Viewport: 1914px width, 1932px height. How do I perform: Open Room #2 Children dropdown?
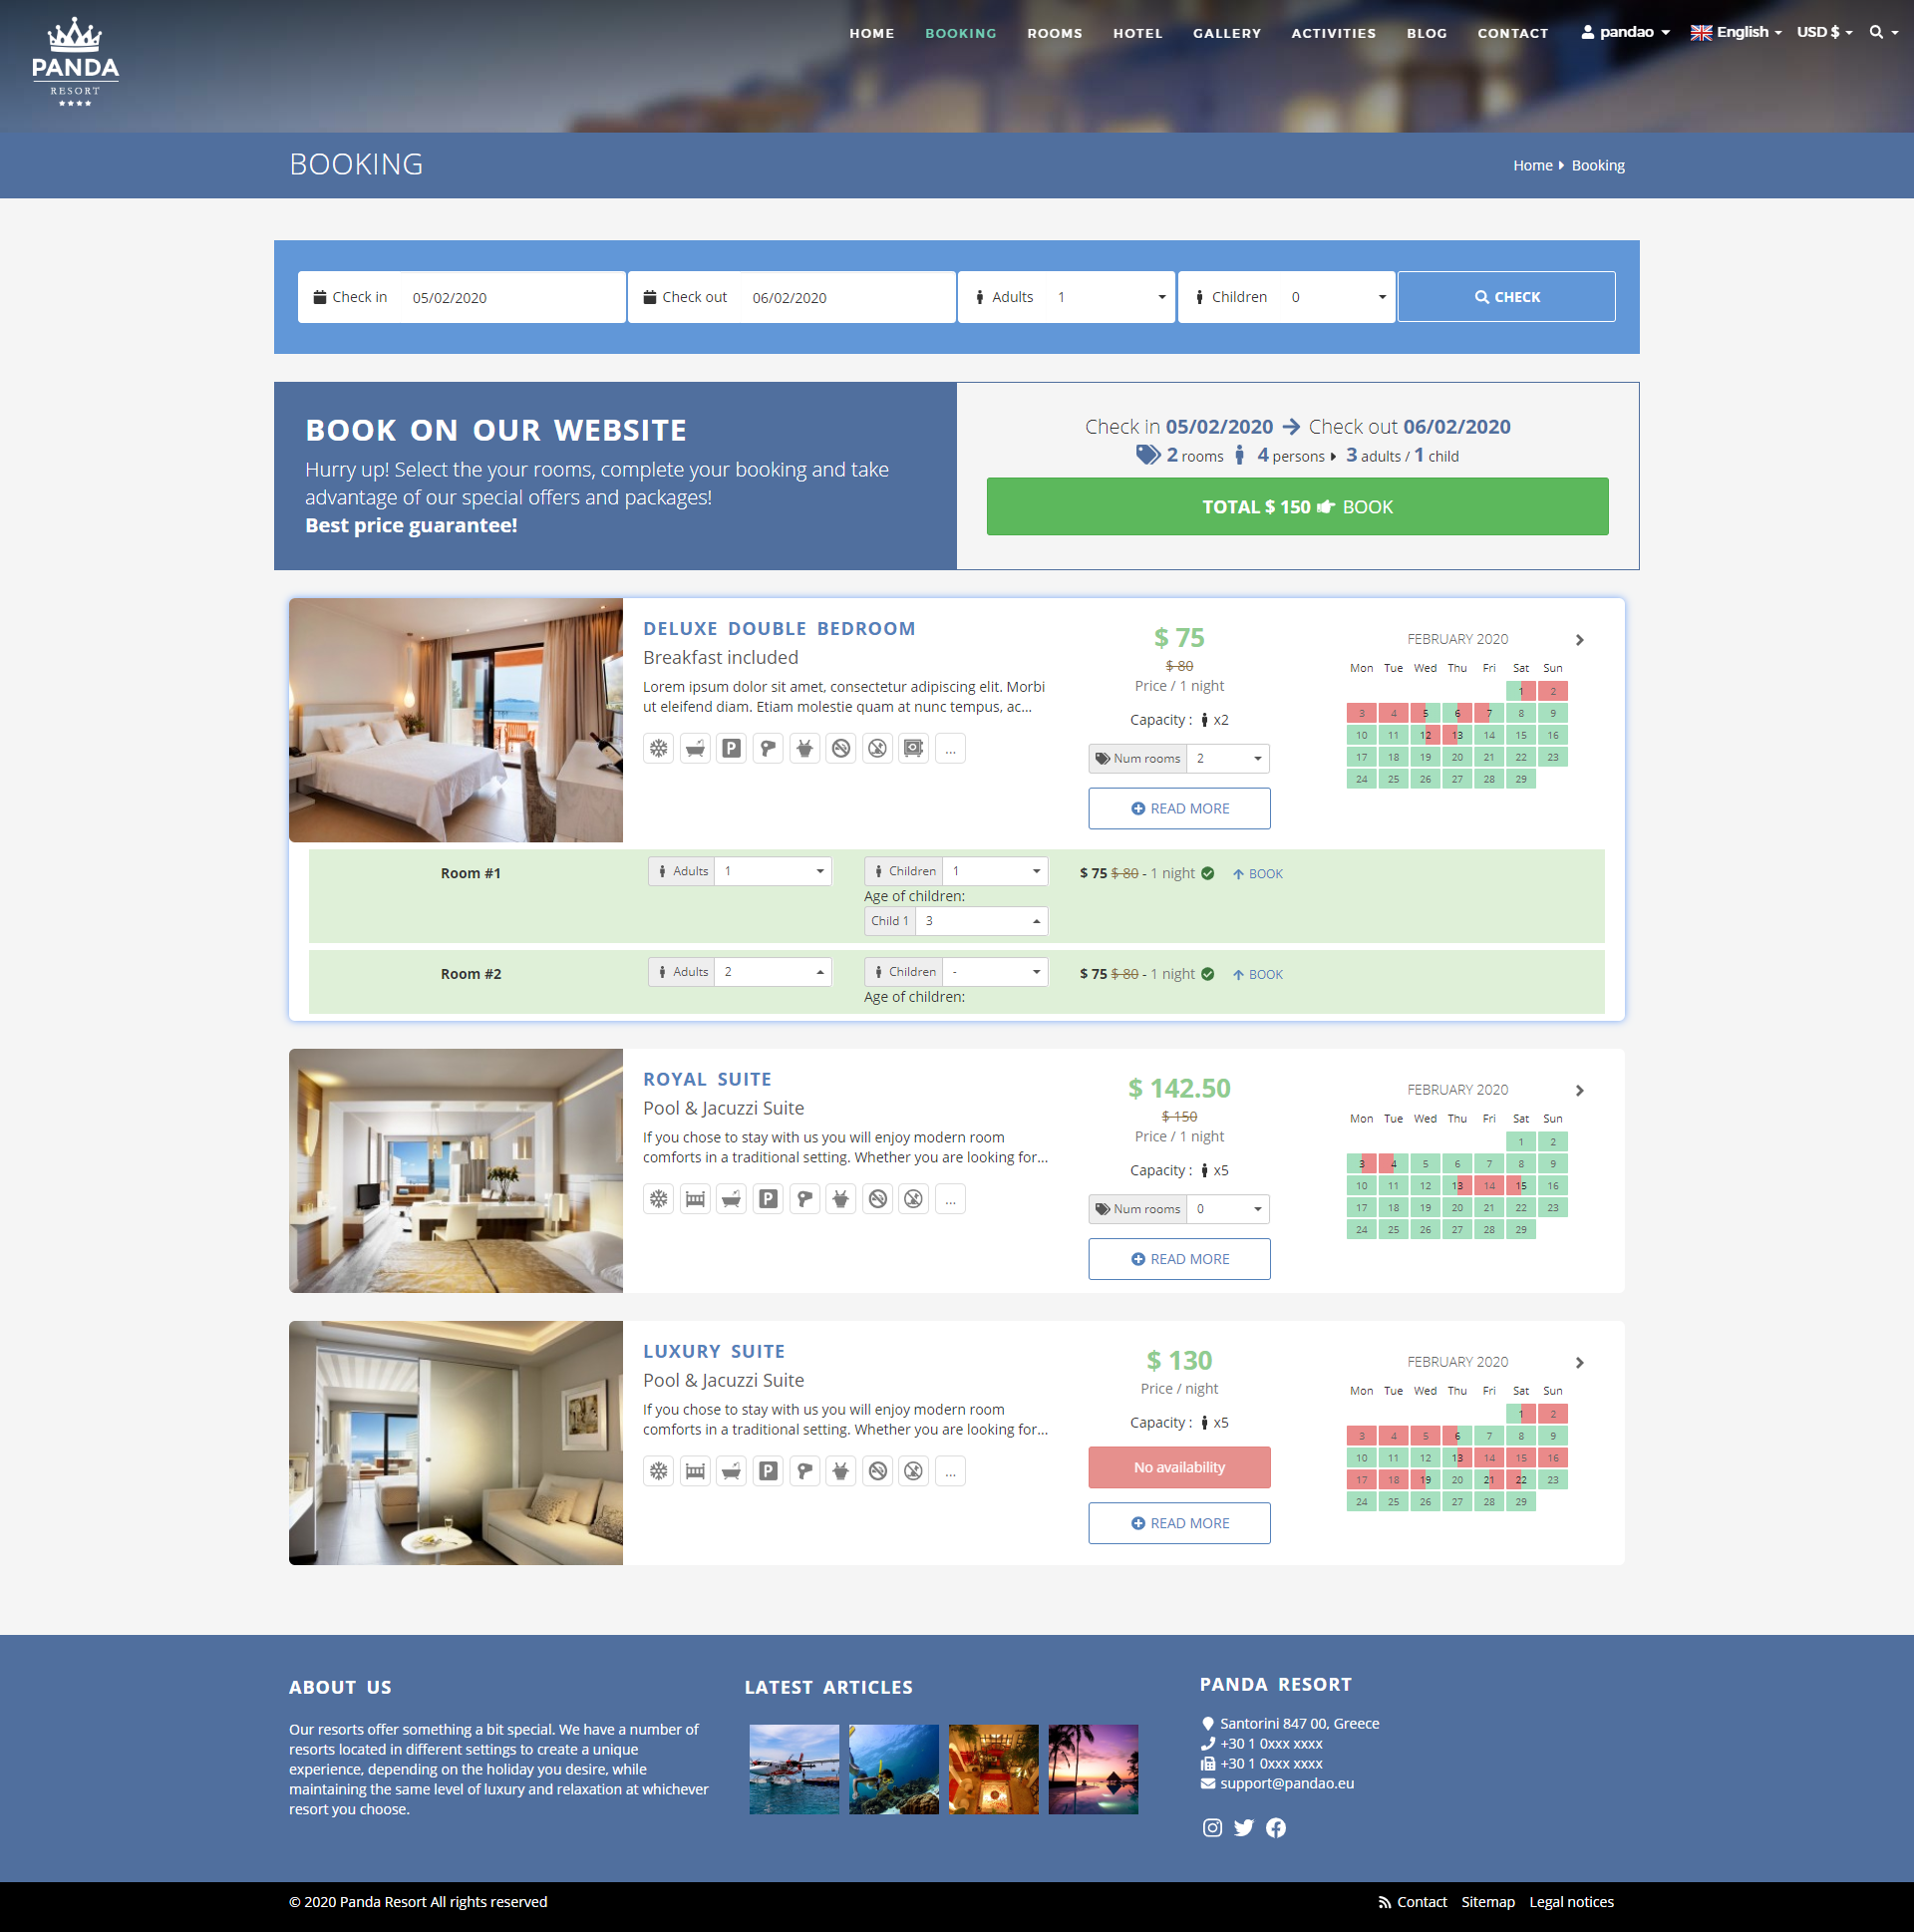(995, 971)
